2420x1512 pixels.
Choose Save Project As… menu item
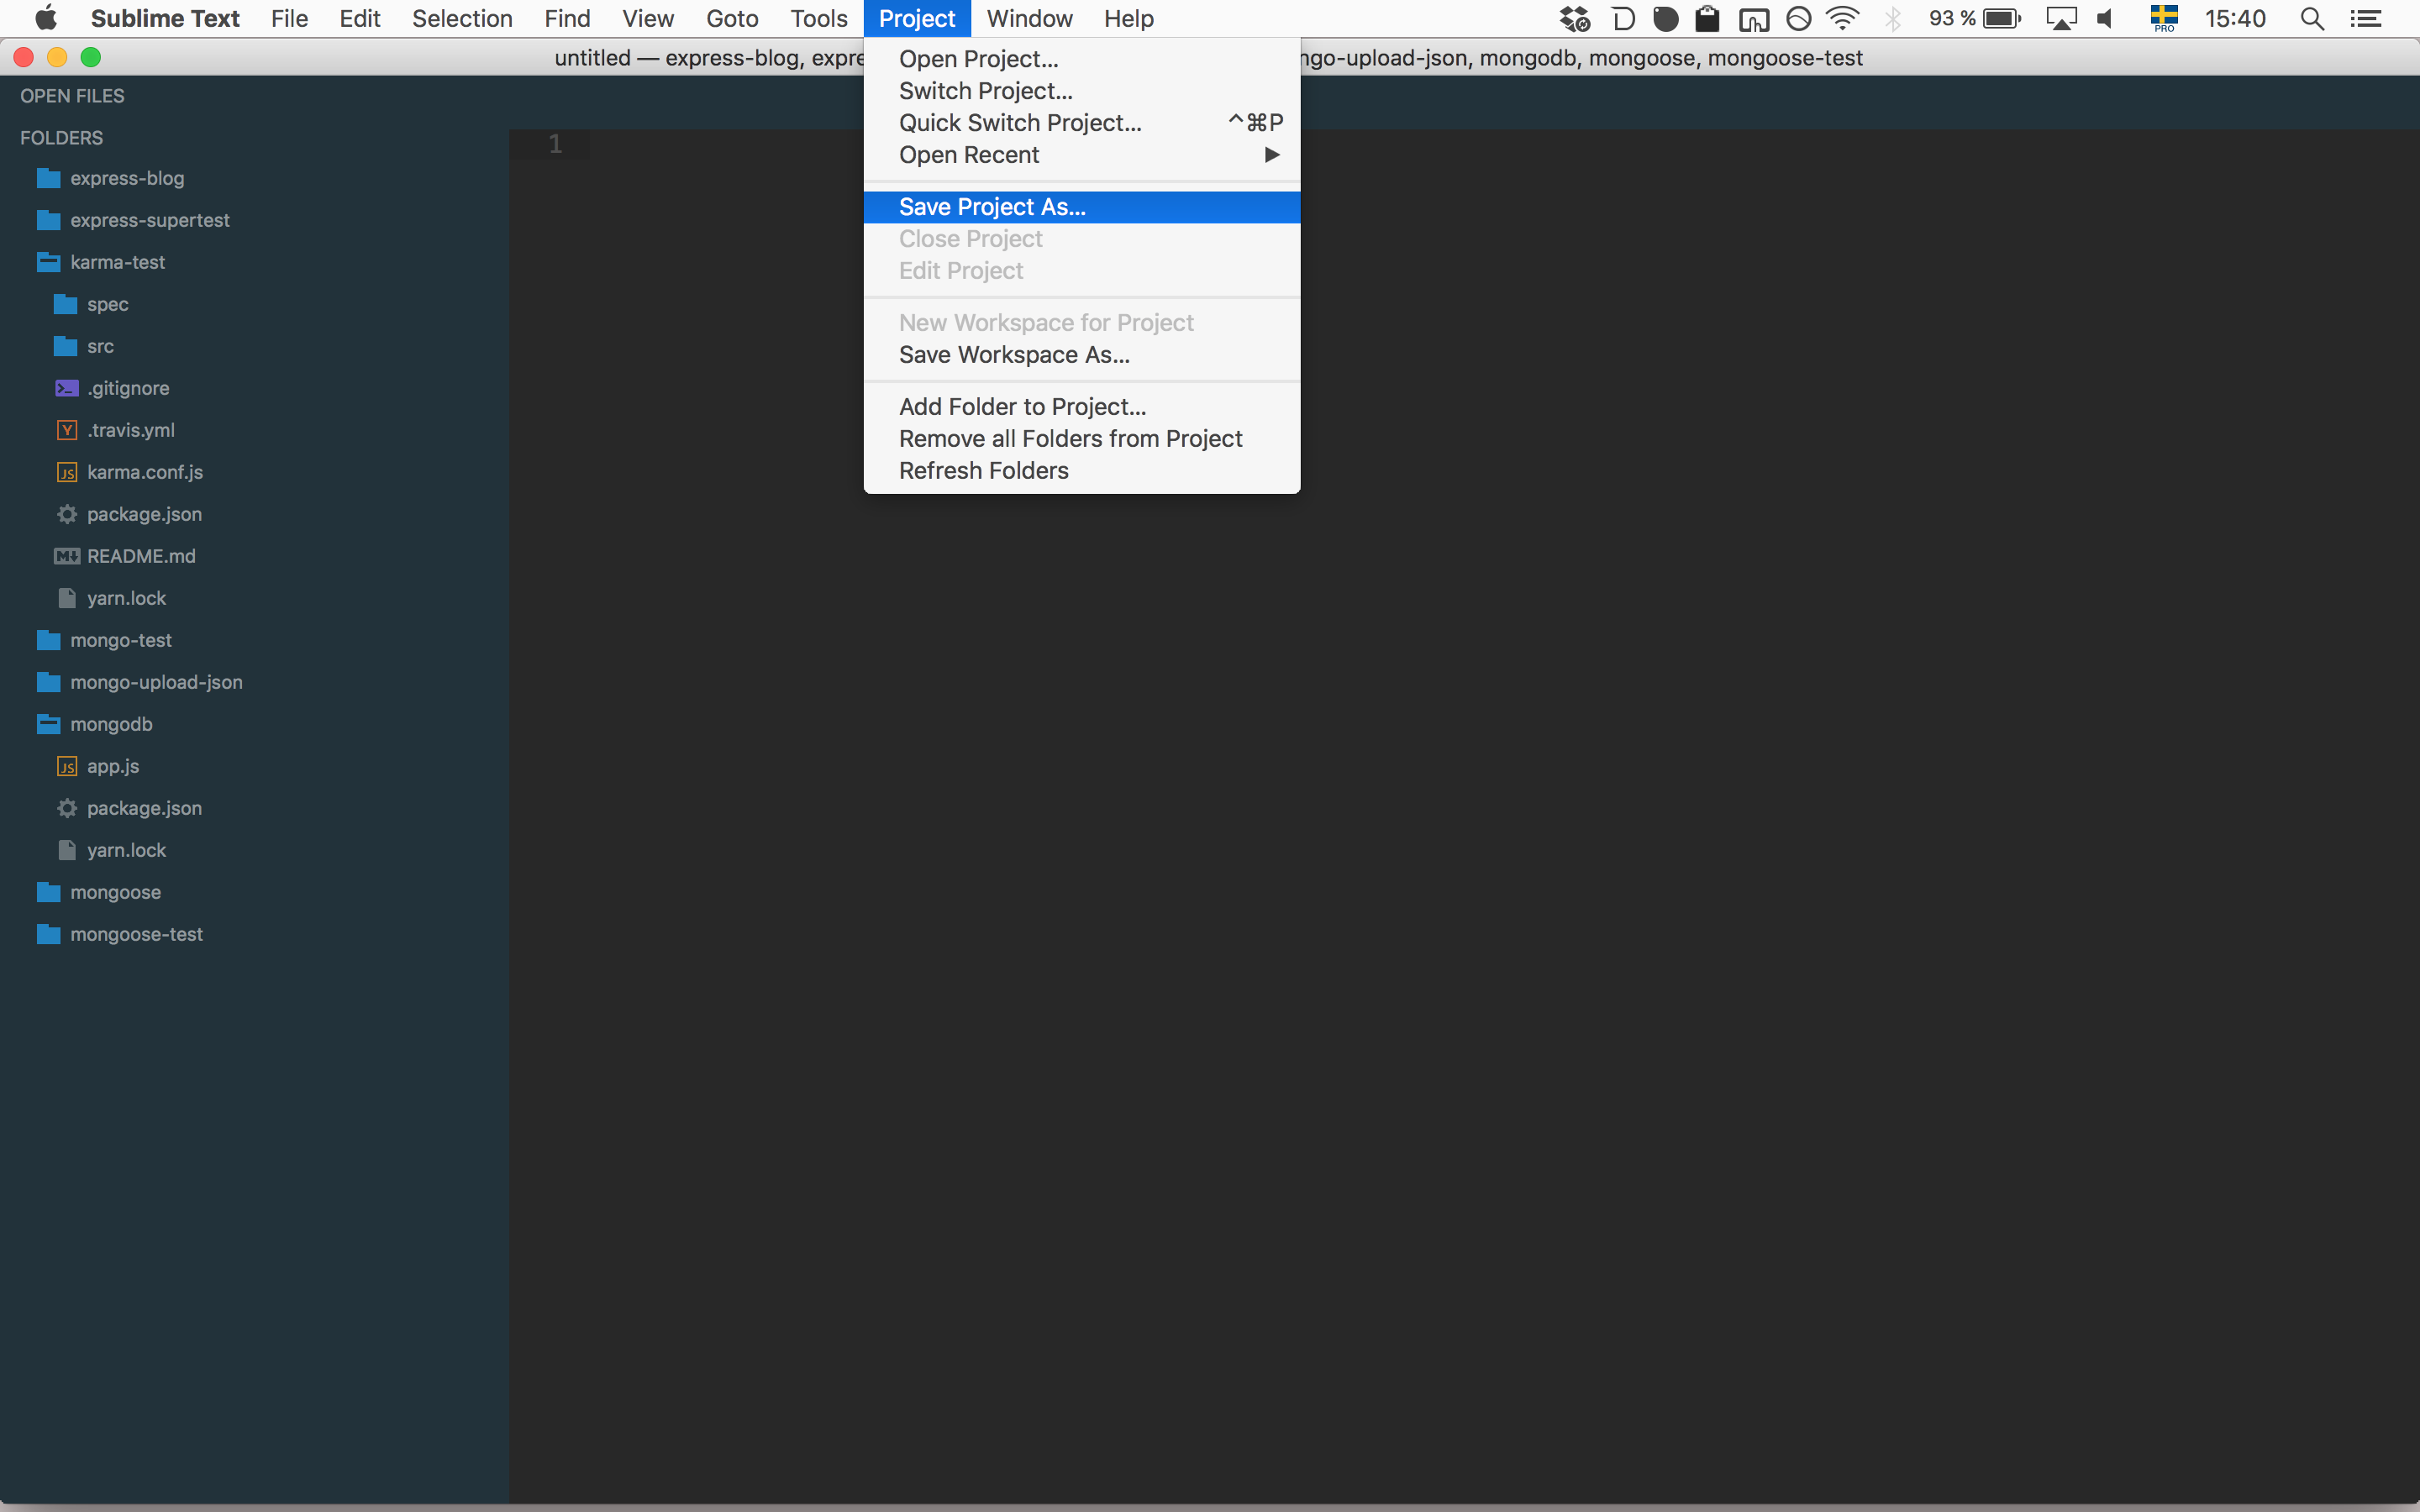(x=991, y=207)
